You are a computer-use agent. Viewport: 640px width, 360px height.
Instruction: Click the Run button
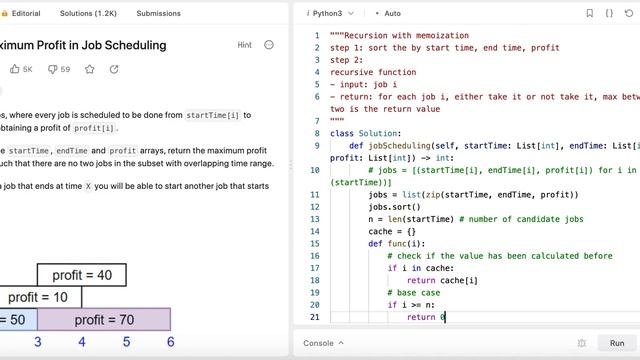click(617, 343)
